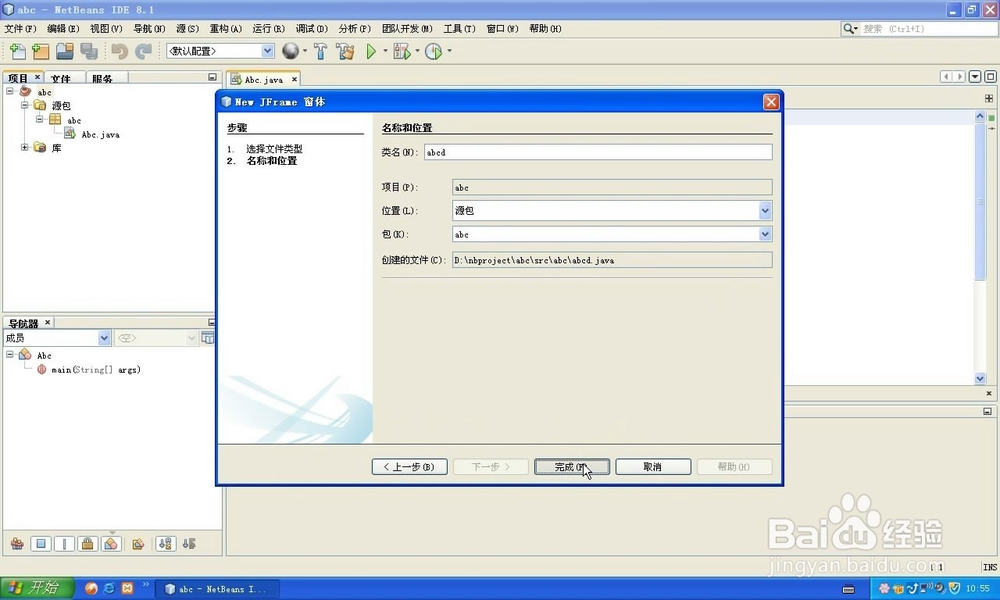The height and width of the screenshot is (600, 1000).
Task: Click the XAMPP quick launch icon
Action: coord(128,588)
